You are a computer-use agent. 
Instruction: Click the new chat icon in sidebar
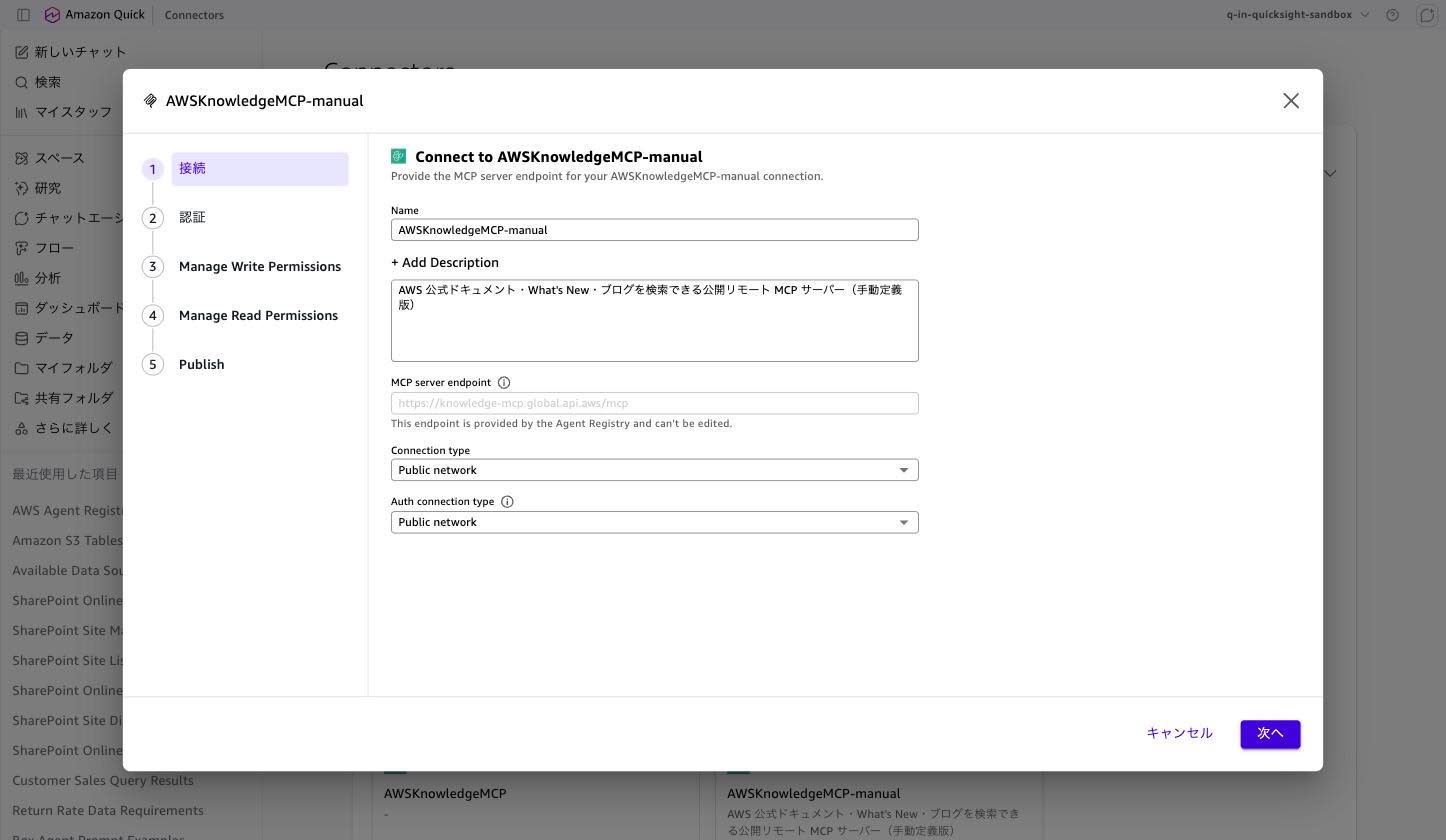click(x=22, y=52)
